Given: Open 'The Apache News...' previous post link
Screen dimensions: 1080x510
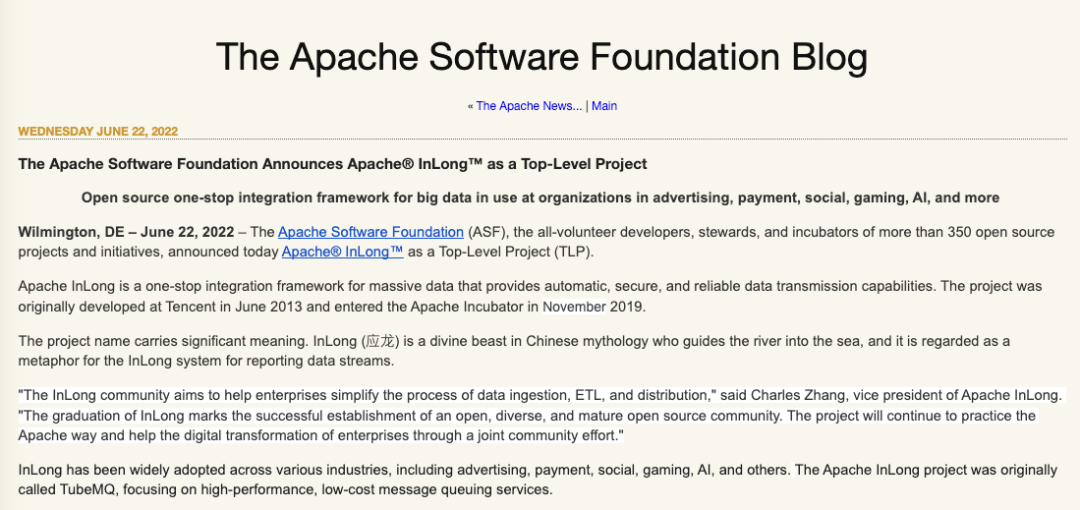Looking at the screenshot, I should point(529,106).
